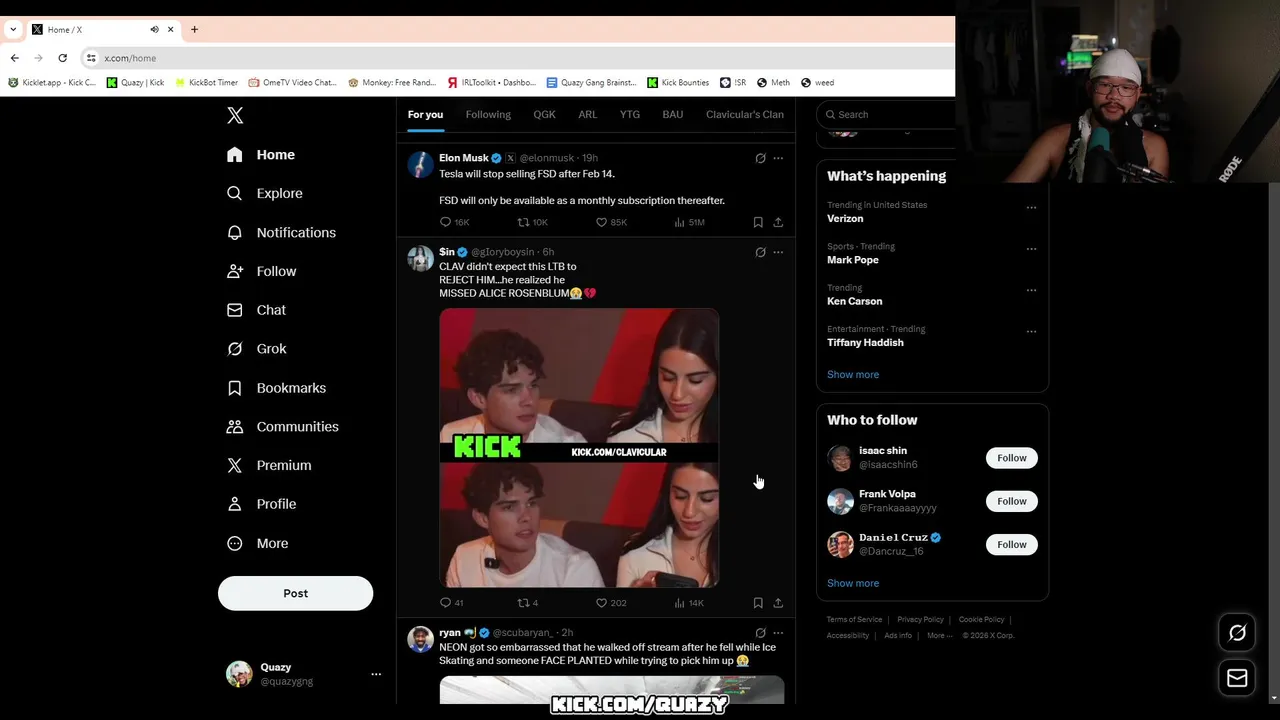
Task: Switch to the Following tab
Action: (x=488, y=114)
